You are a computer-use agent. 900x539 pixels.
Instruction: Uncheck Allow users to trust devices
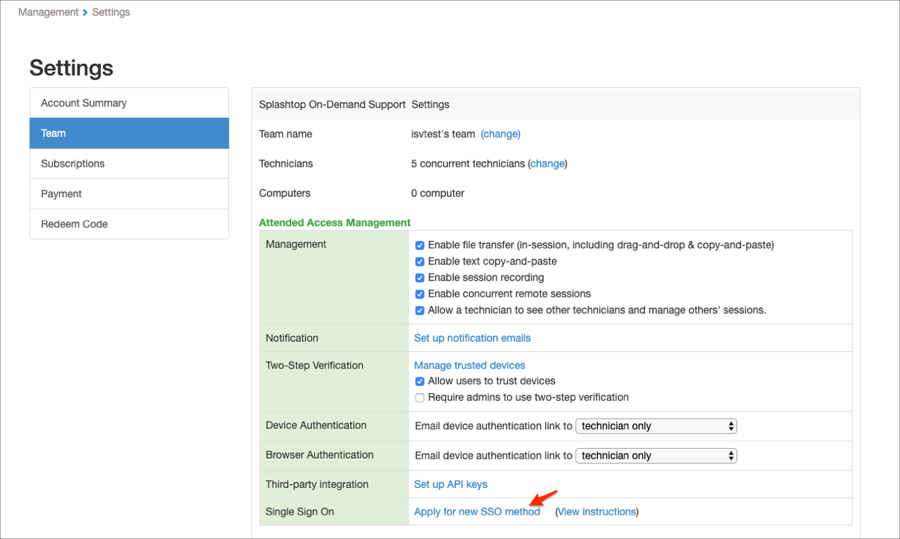point(420,381)
